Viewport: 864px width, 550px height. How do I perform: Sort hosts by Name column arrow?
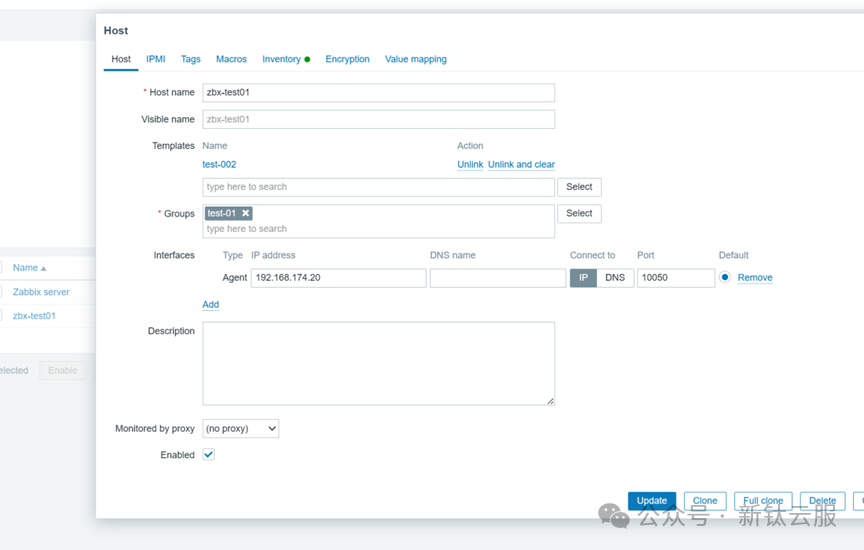(44, 268)
